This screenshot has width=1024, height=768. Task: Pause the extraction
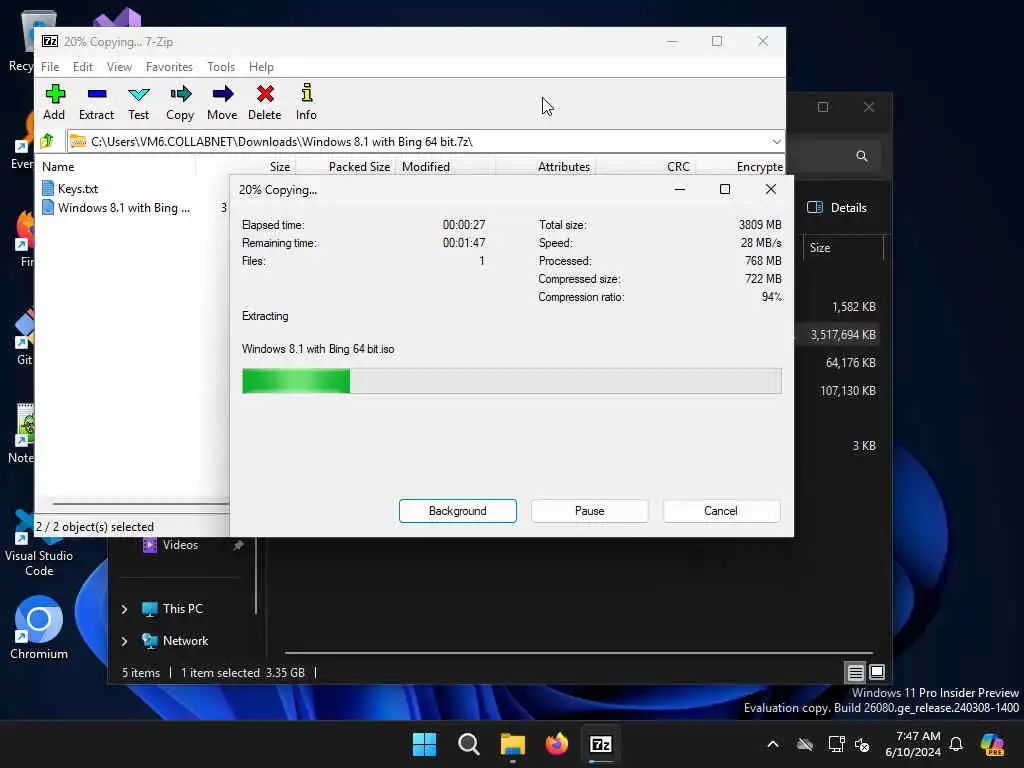coord(590,511)
